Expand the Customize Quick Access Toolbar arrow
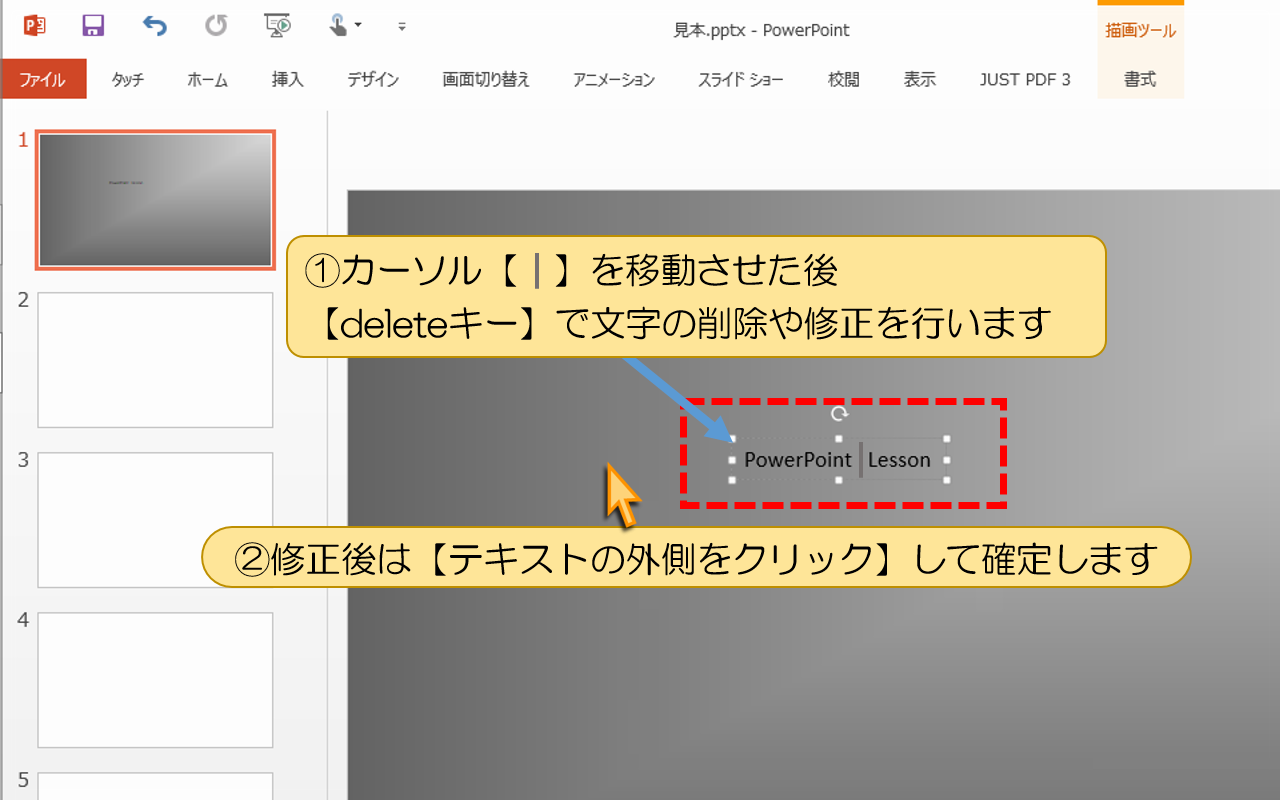This screenshot has height=800, width=1280. [402, 26]
